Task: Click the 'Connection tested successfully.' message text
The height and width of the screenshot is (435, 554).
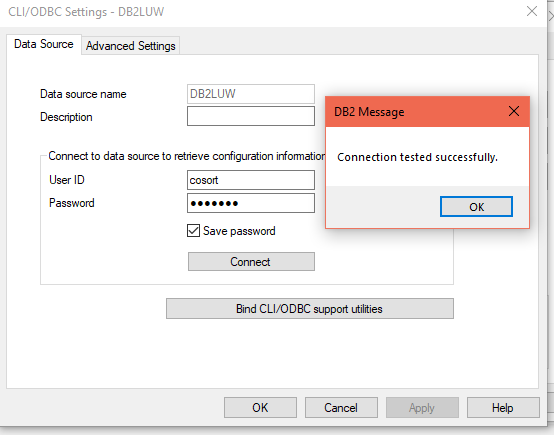Action: [x=417, y=157]
